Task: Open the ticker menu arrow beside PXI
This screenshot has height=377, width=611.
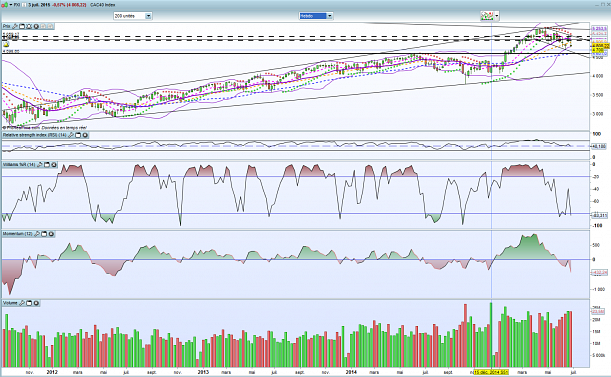Action: tap(11, 5)
